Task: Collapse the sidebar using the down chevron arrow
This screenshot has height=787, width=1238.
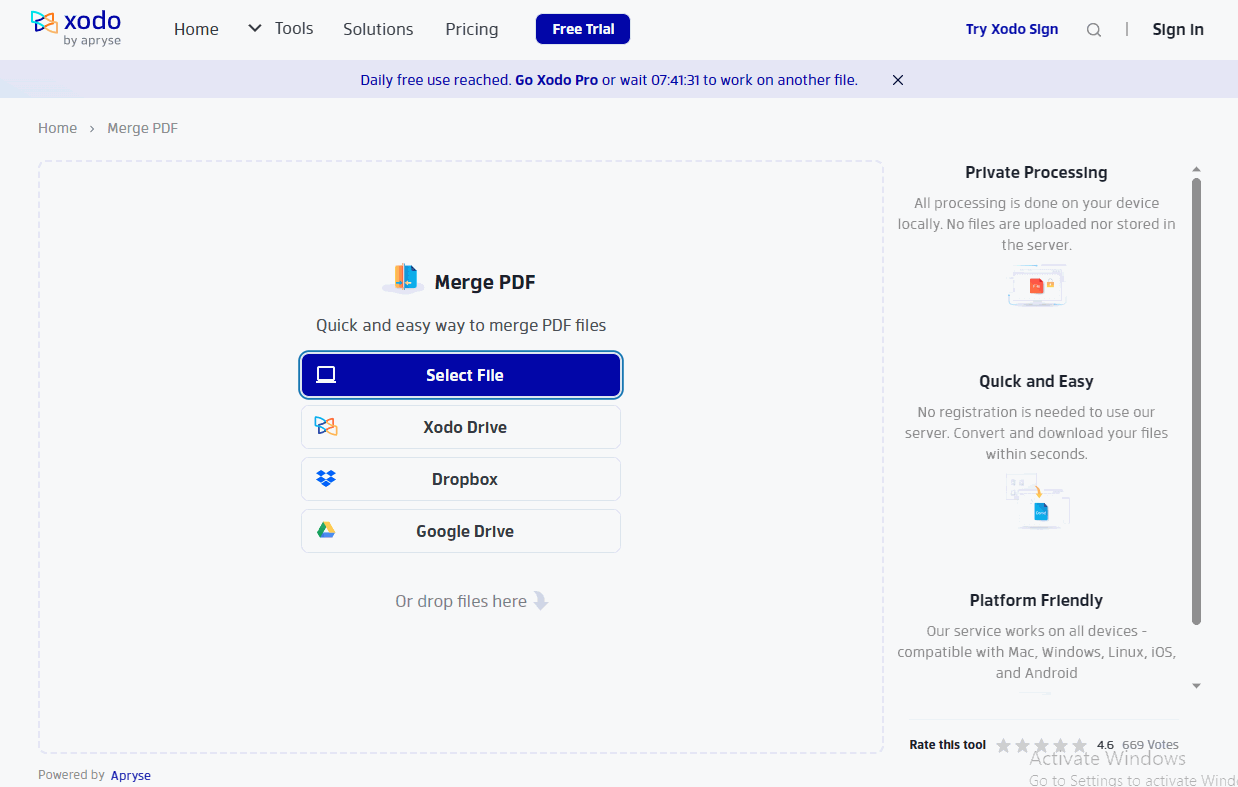Action: pos(1196,686)
